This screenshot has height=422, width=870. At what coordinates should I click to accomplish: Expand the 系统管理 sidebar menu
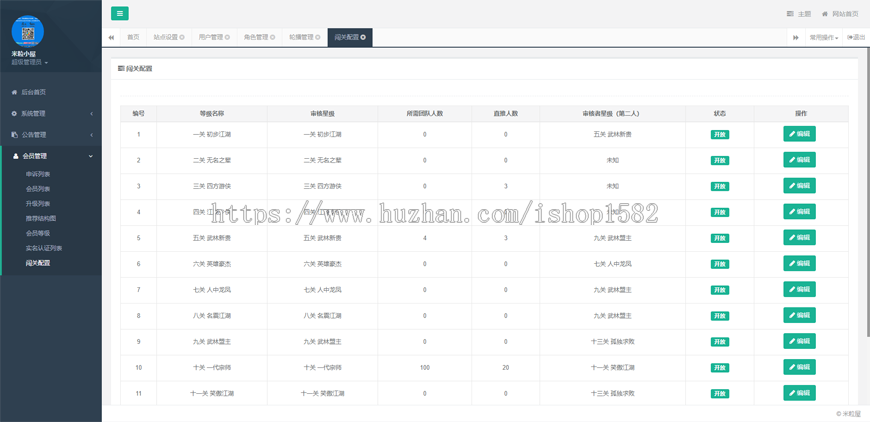click(x=51, y=114)
